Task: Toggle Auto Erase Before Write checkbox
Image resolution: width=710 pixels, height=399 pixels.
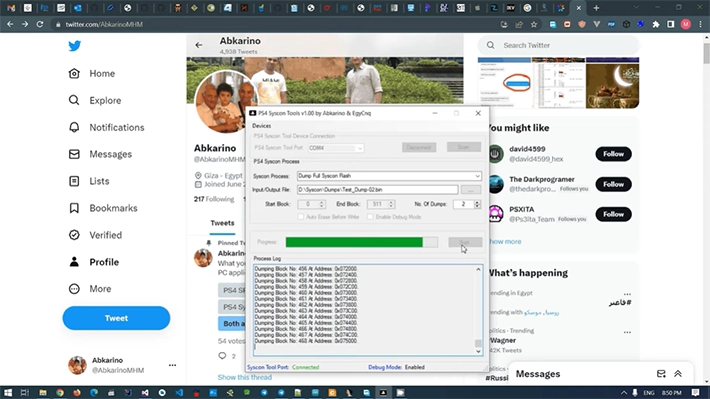Action: (301, 217)
